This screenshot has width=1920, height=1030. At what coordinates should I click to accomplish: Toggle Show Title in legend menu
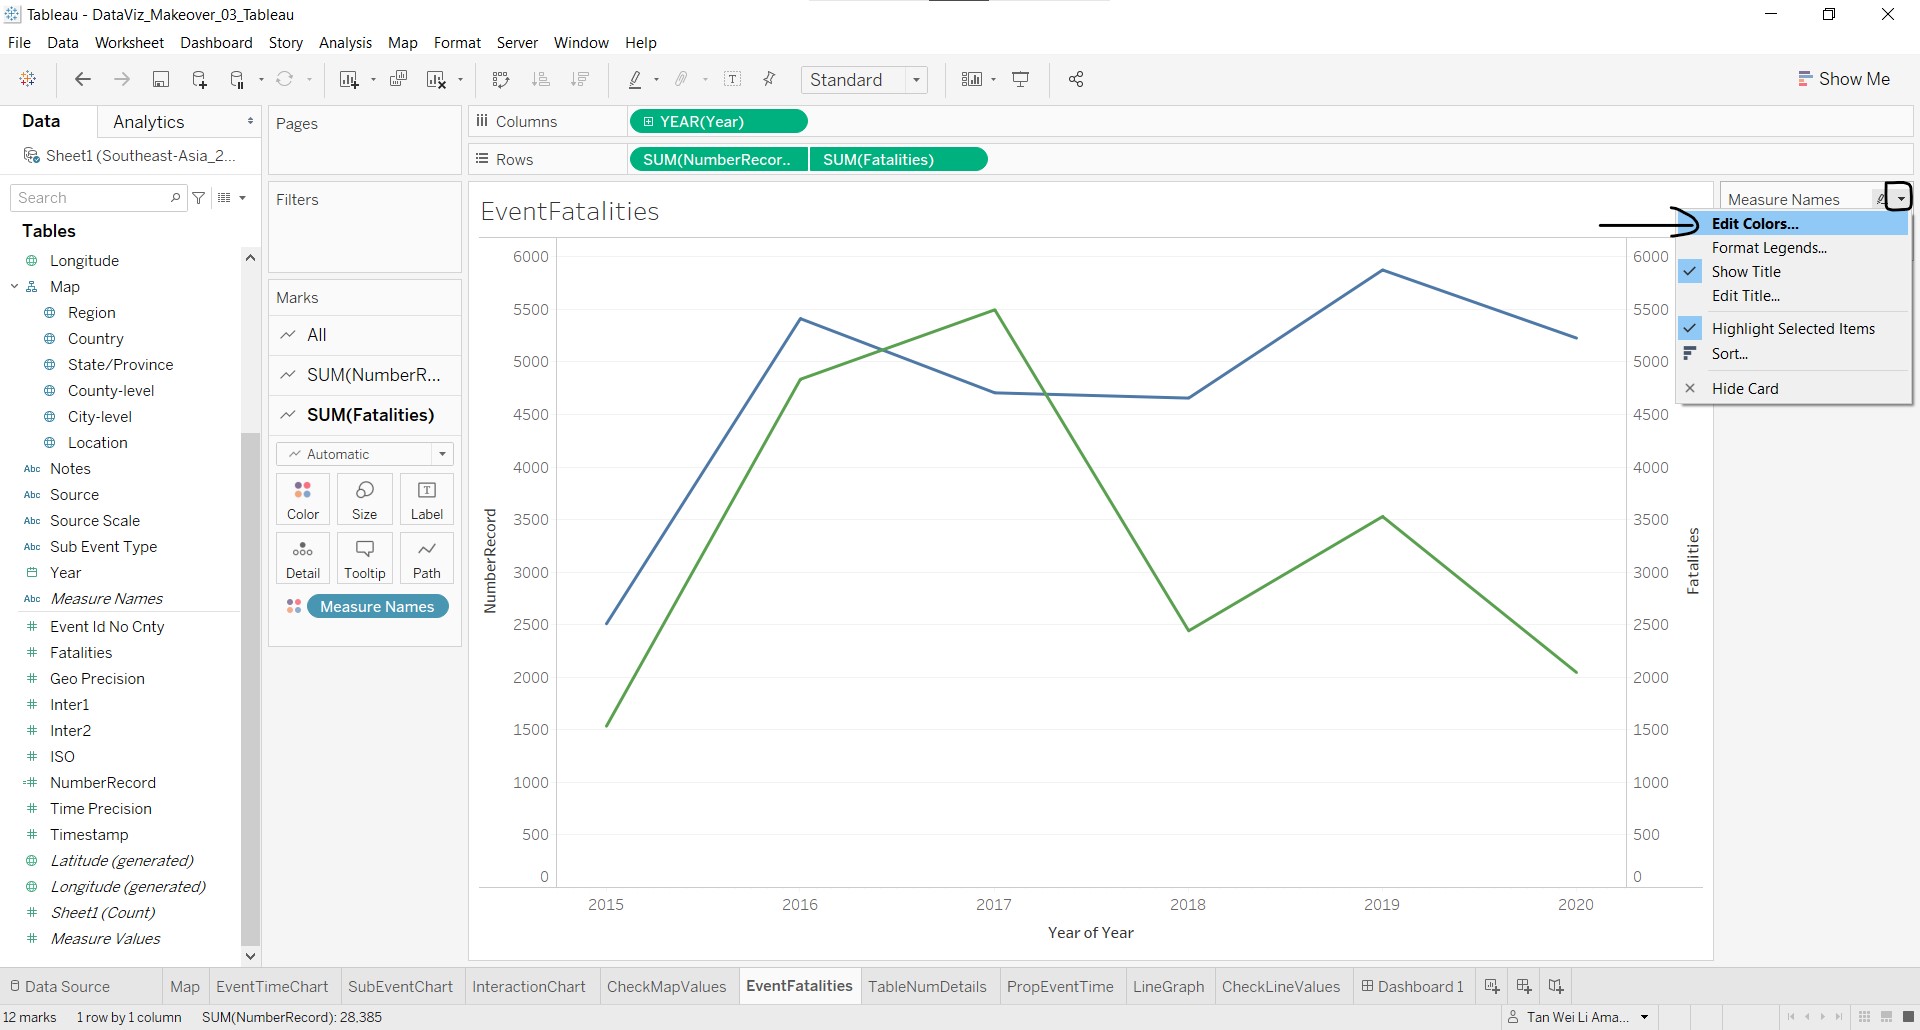(x=1745, y=272)
